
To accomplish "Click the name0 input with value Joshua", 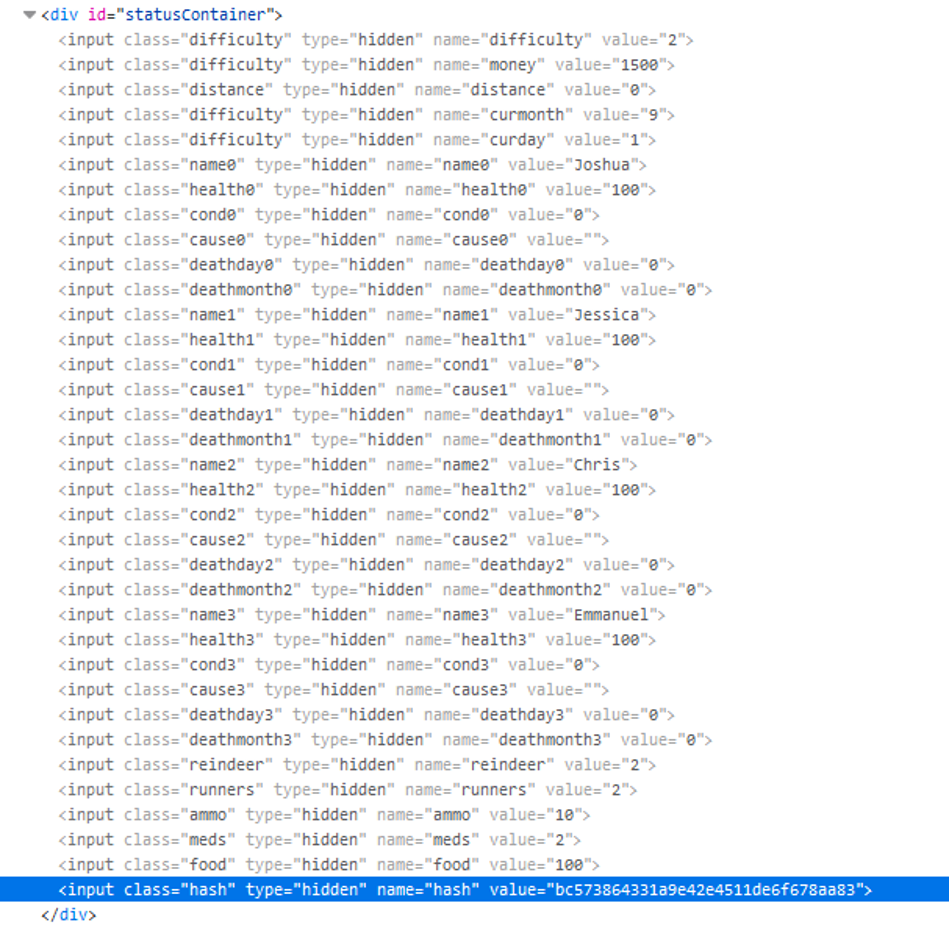I will point(352,165).
